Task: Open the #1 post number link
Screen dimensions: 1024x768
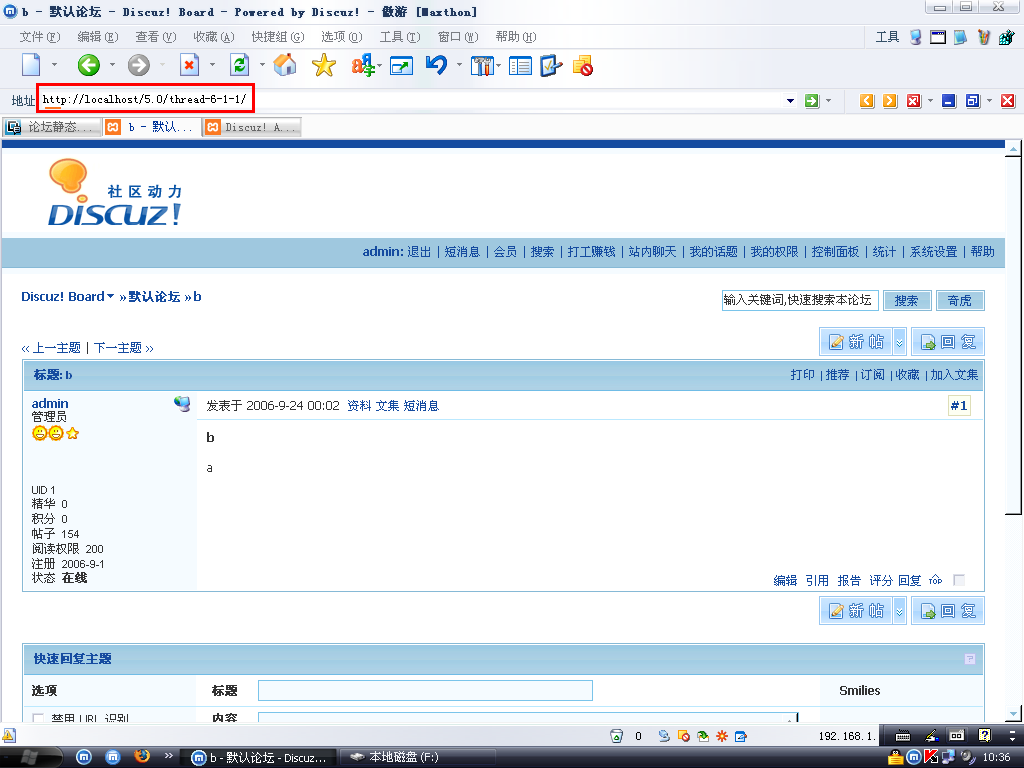Action: 959,406
